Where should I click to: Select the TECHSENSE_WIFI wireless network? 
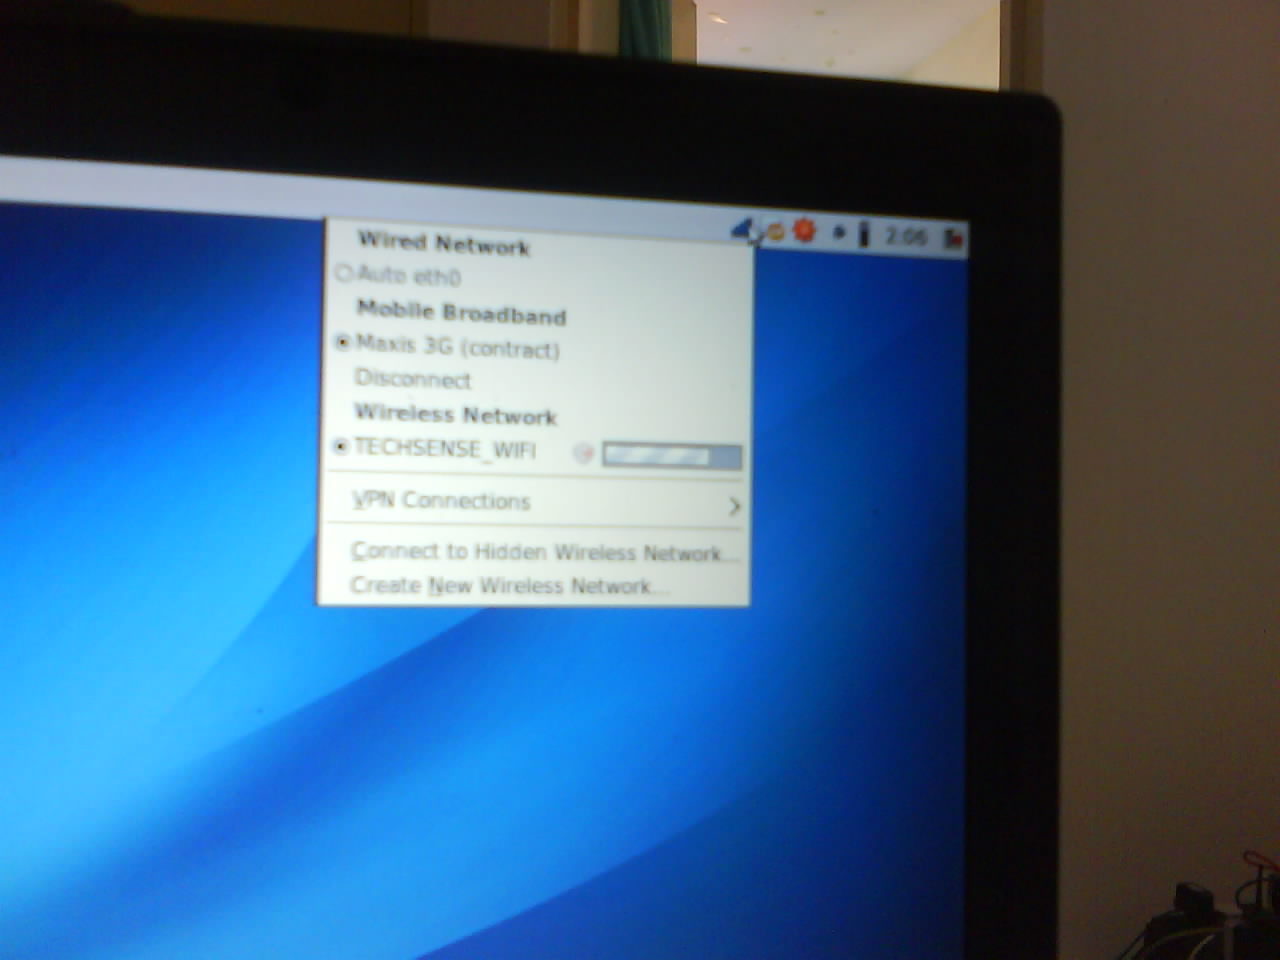tap(445, 449)
